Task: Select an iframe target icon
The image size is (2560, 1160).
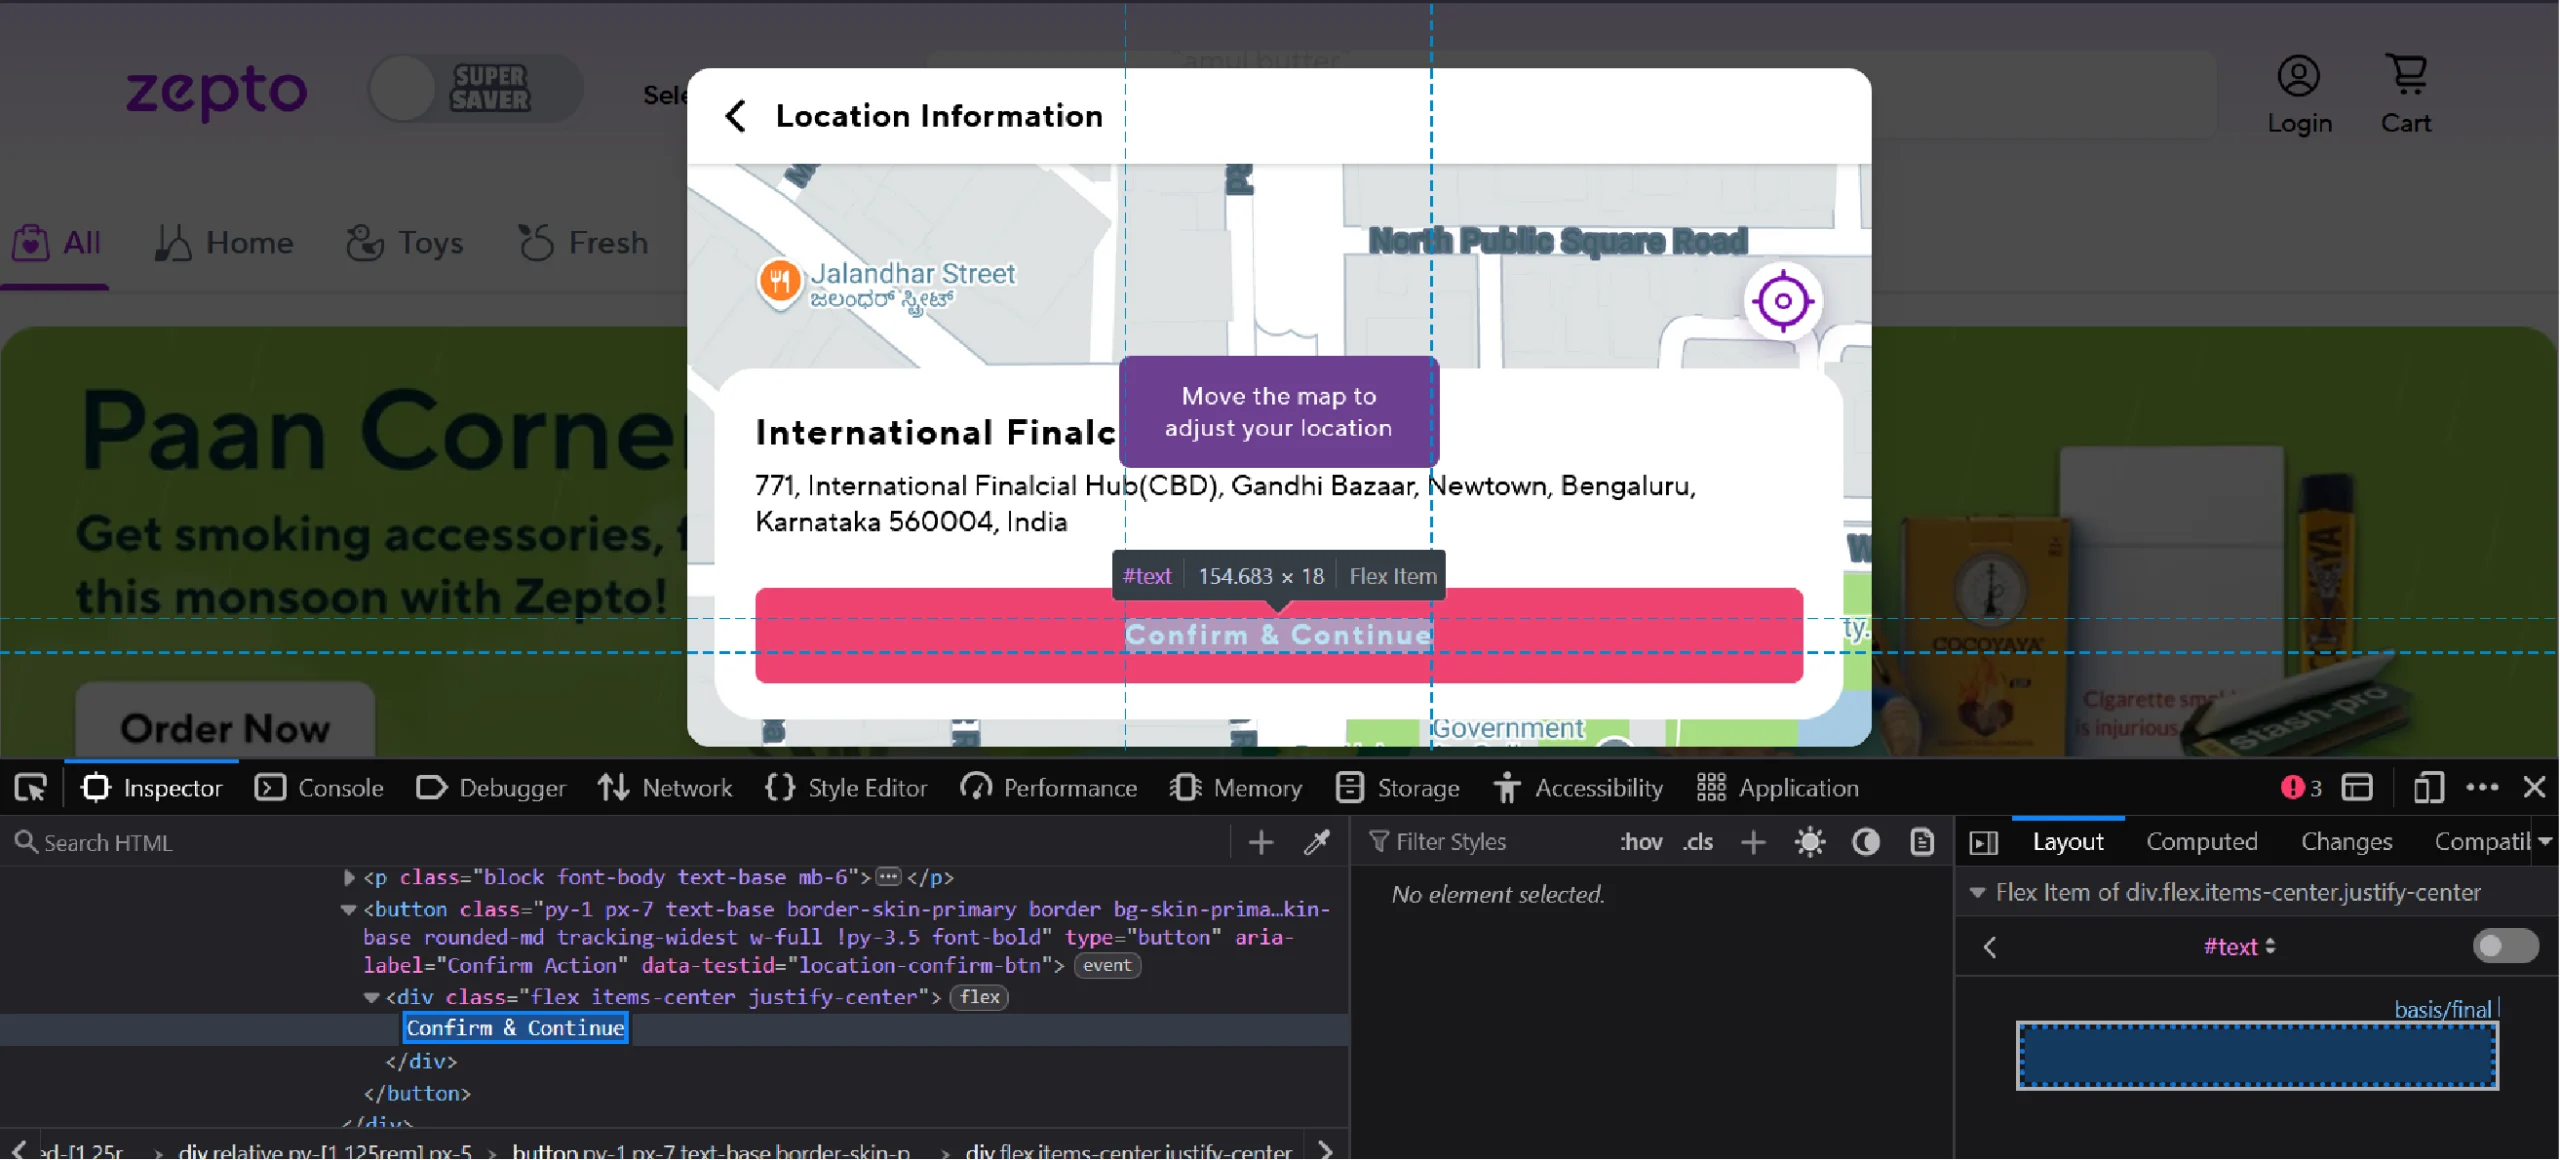Action: [2357, 788]
